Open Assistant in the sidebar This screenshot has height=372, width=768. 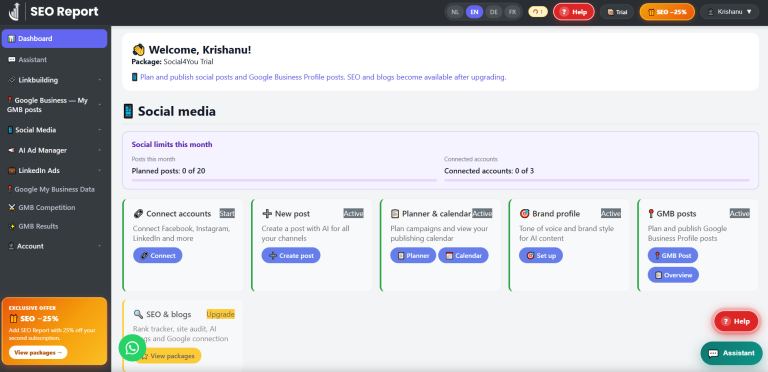click(54, 60)
